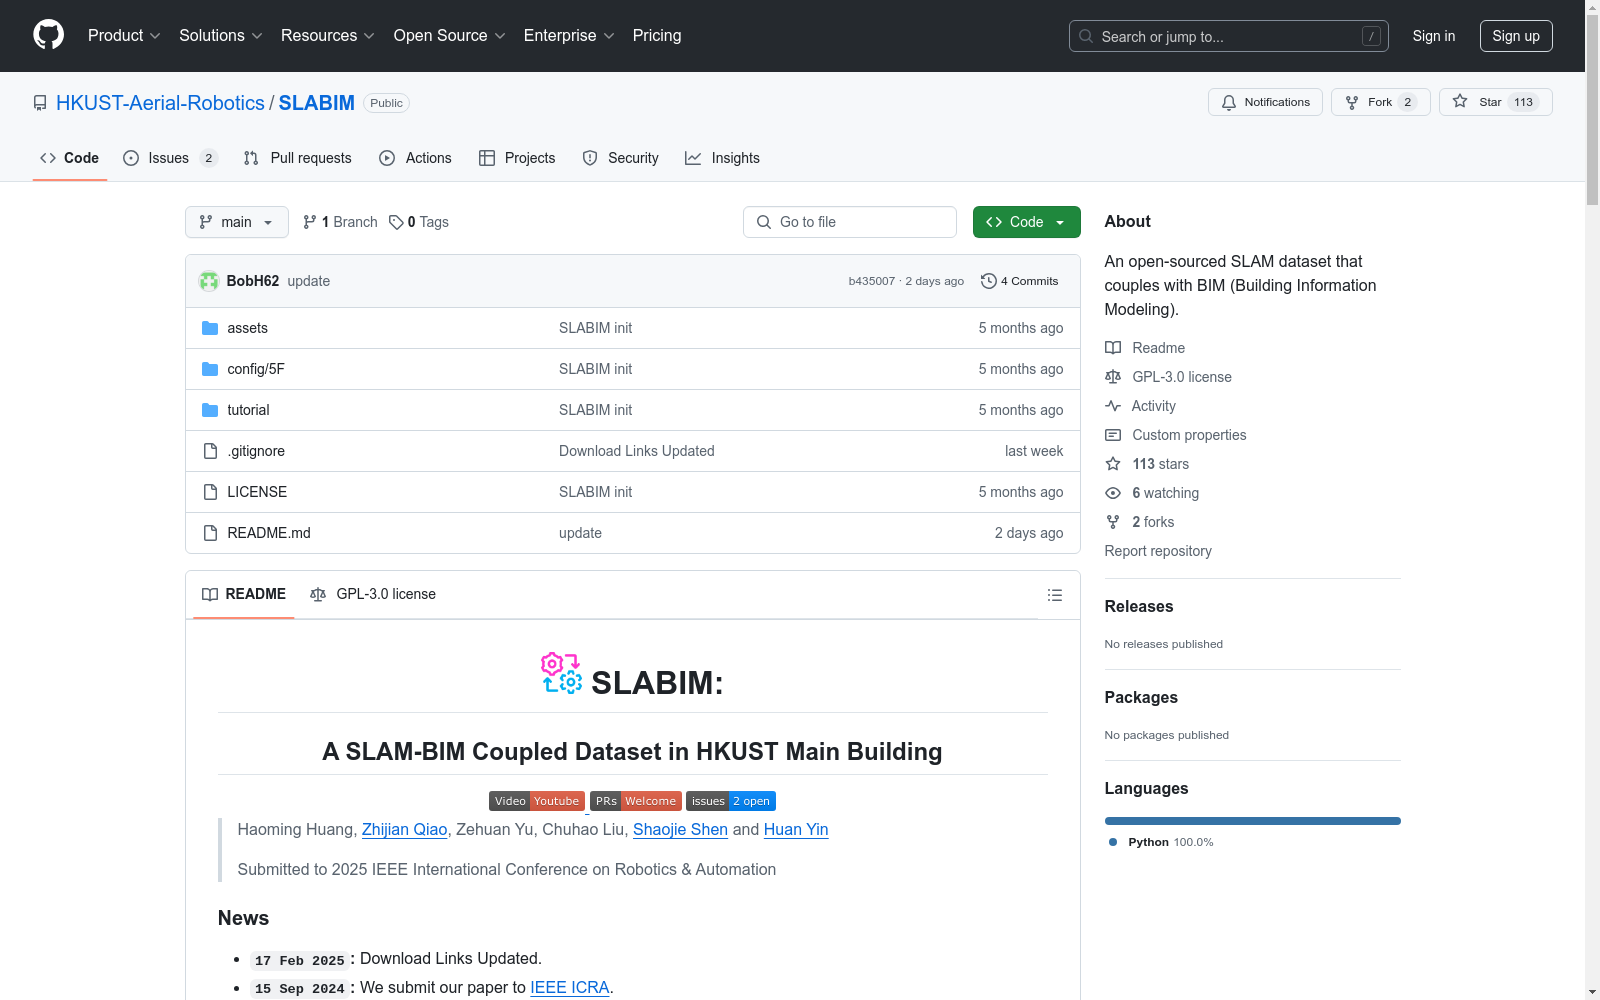
Task: Click the branch icon beside 1 Branch
Action: click(x=310, y=222)
